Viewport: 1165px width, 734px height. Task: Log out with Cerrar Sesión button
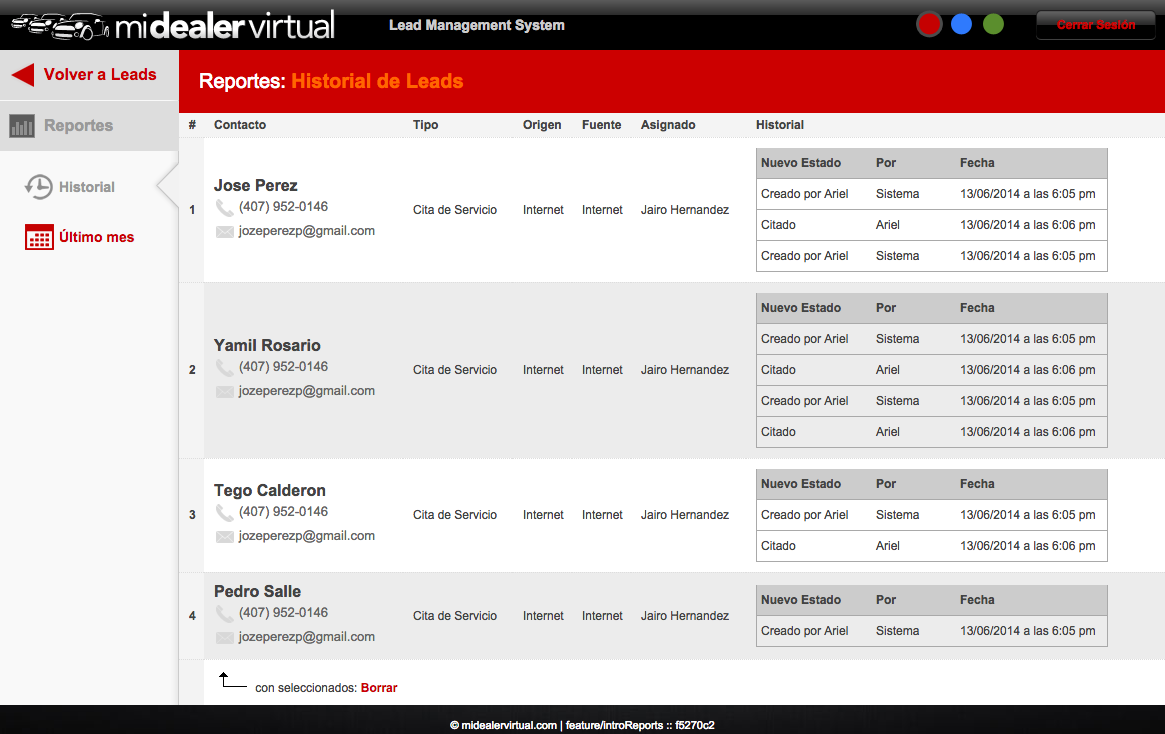[x=1096, y=25]
